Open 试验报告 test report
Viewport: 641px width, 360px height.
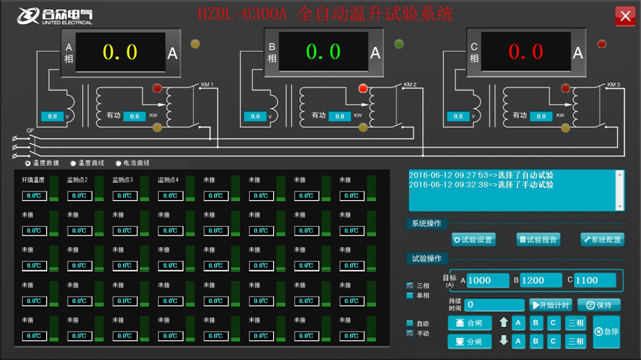pos(538,239)
